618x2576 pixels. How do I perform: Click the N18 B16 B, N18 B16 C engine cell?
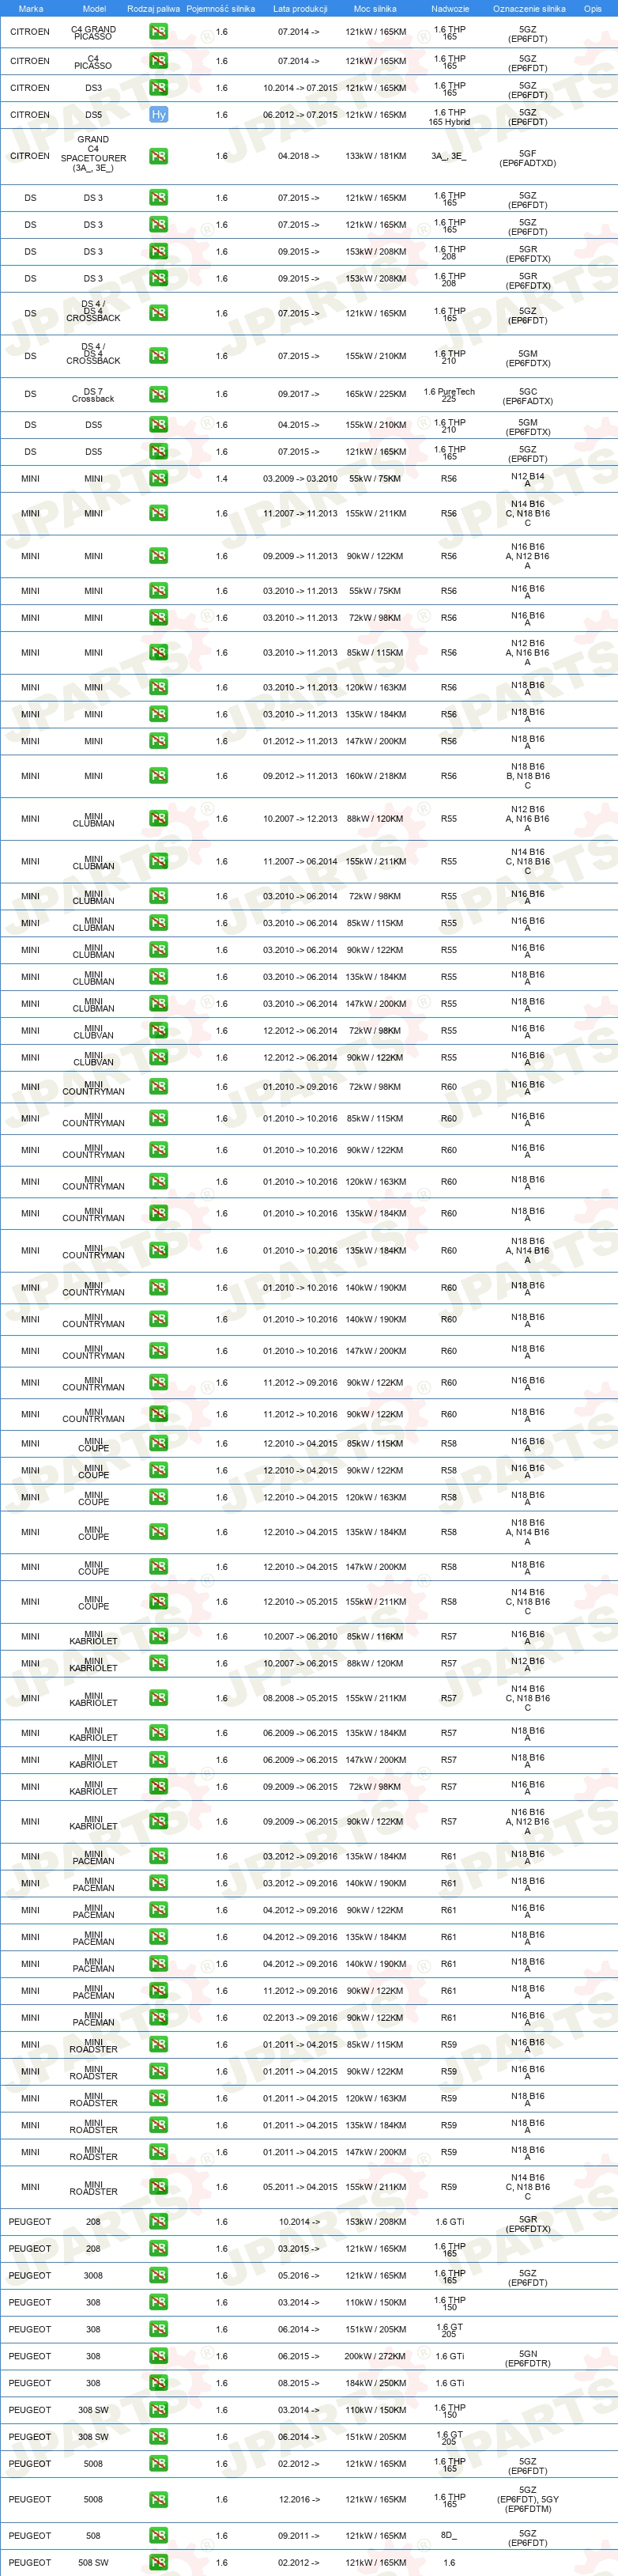pos(528,776)
